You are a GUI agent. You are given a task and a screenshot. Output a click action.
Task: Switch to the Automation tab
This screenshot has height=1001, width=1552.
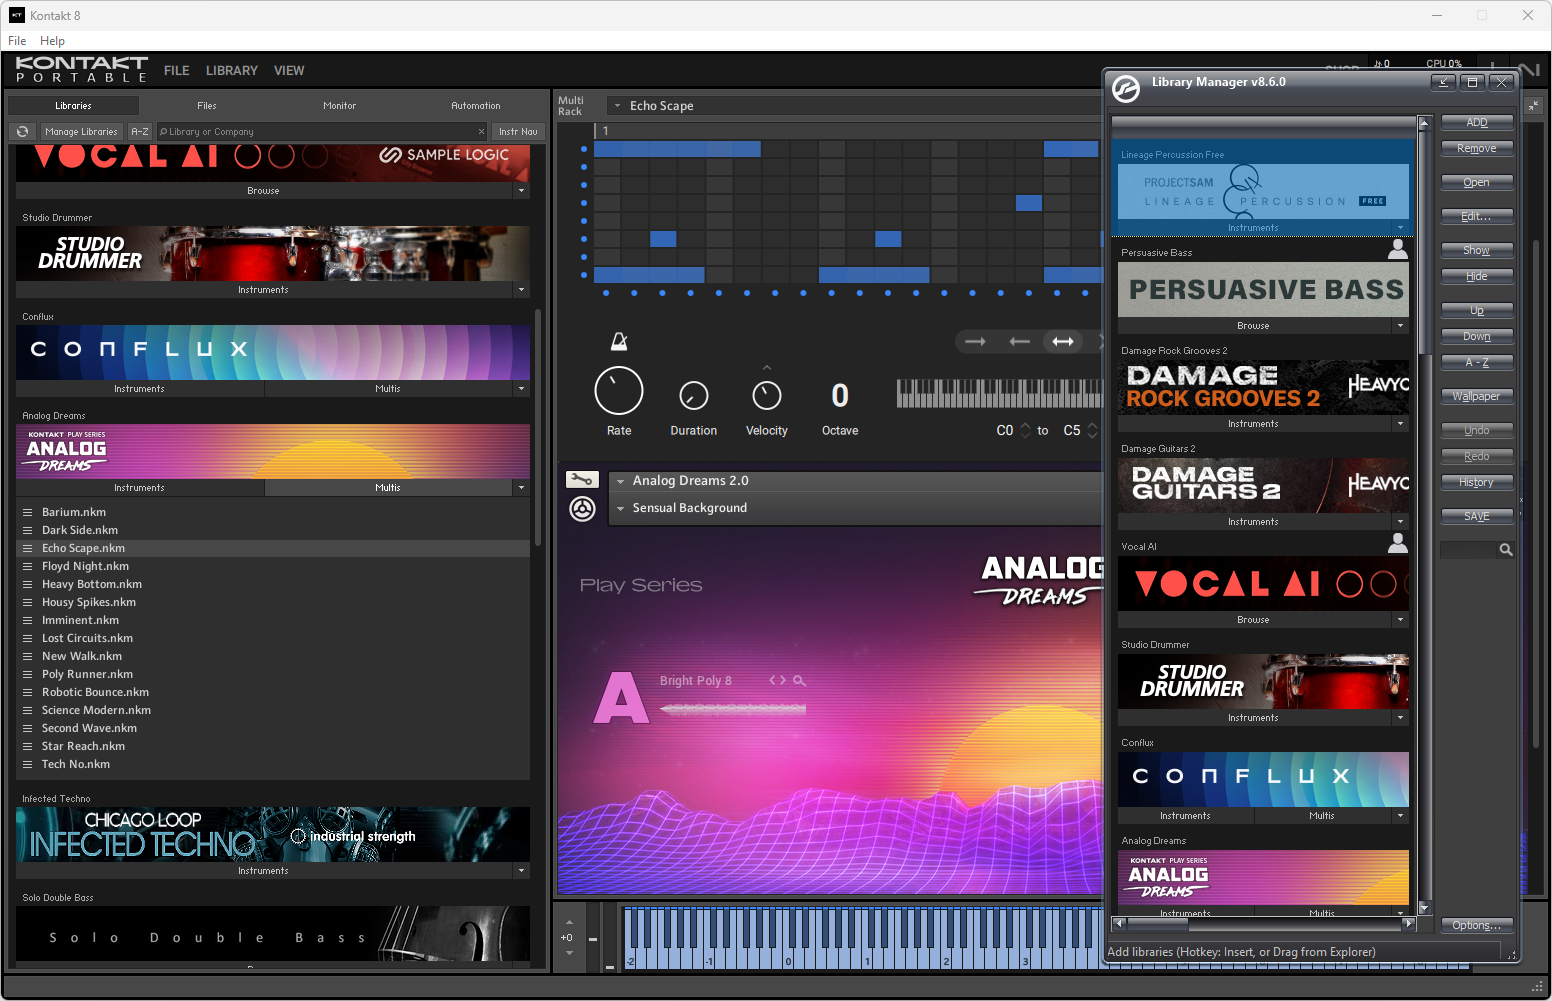476,105
